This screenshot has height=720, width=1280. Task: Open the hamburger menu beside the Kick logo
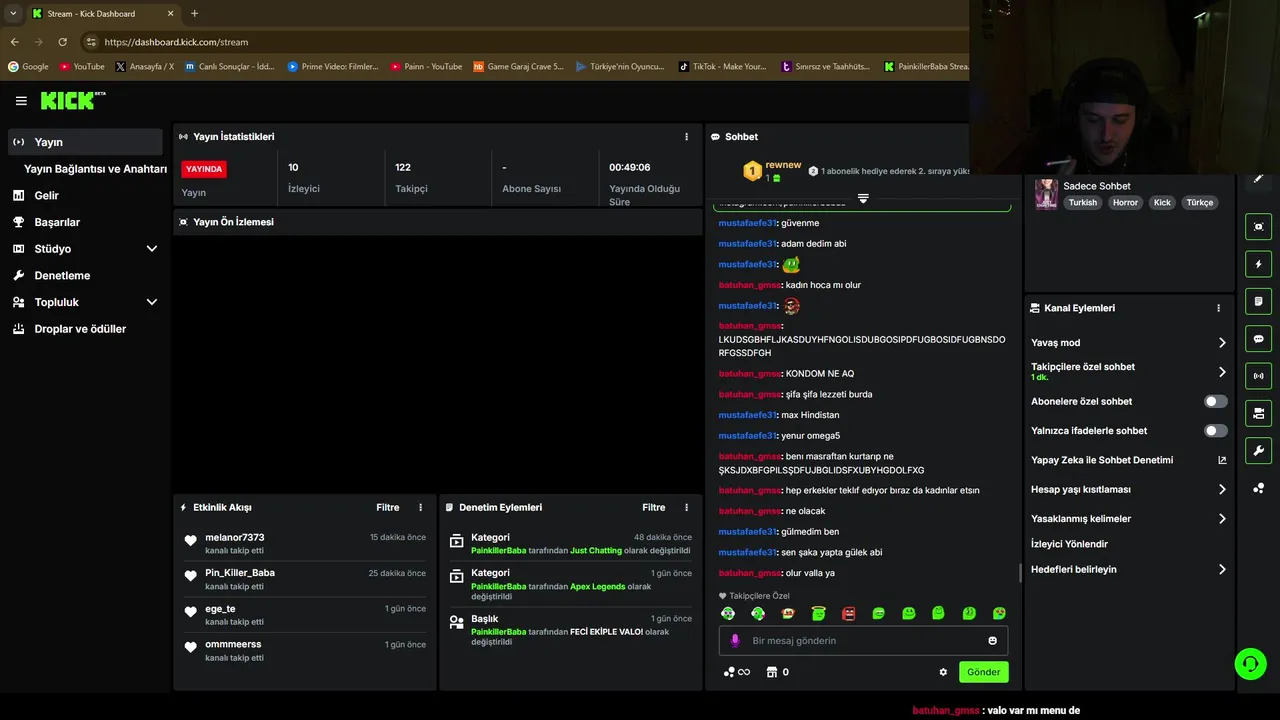pos(21,101)
